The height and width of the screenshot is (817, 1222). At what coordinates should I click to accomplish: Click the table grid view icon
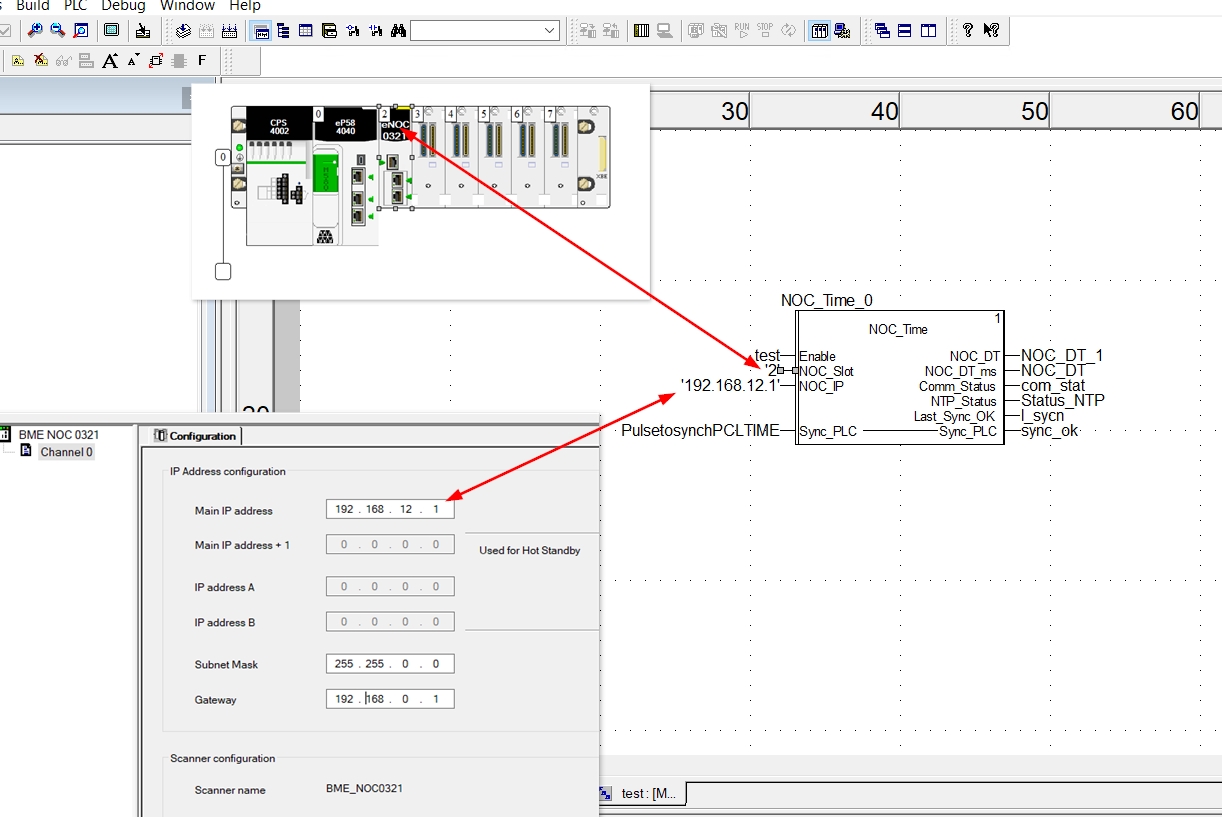tap(306, 30)
